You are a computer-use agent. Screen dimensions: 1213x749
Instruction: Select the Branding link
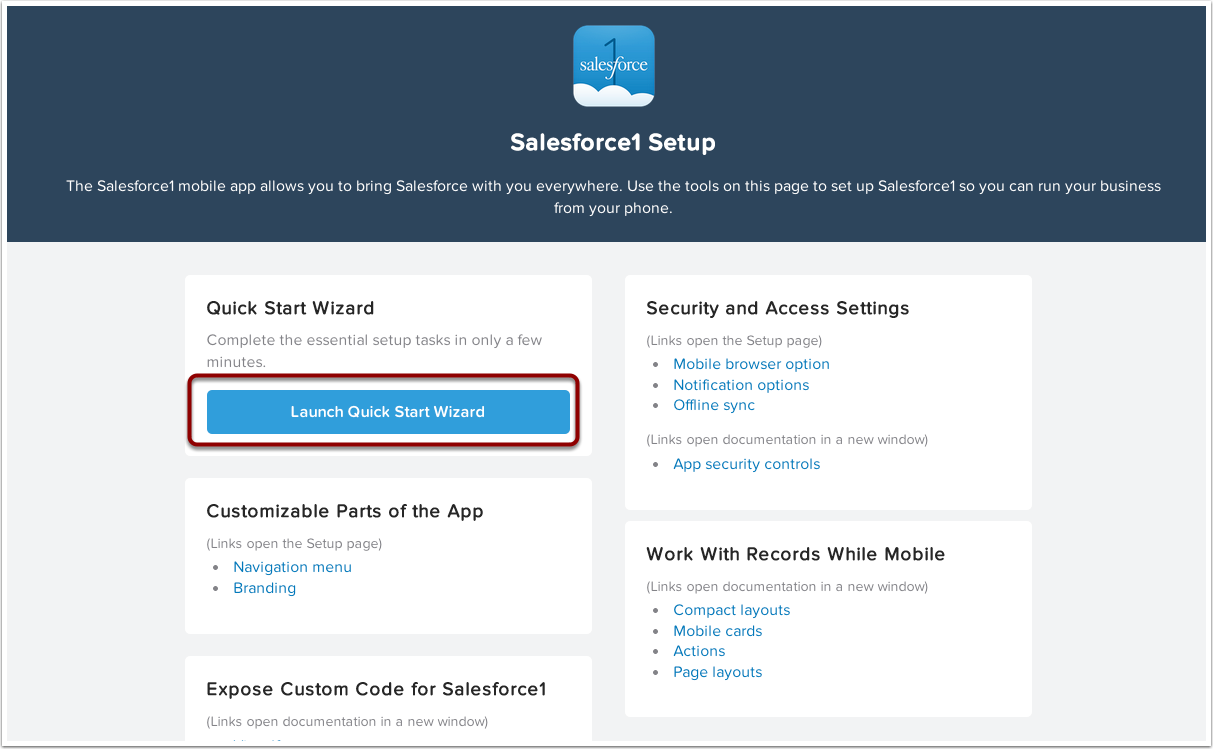[264, 588]
